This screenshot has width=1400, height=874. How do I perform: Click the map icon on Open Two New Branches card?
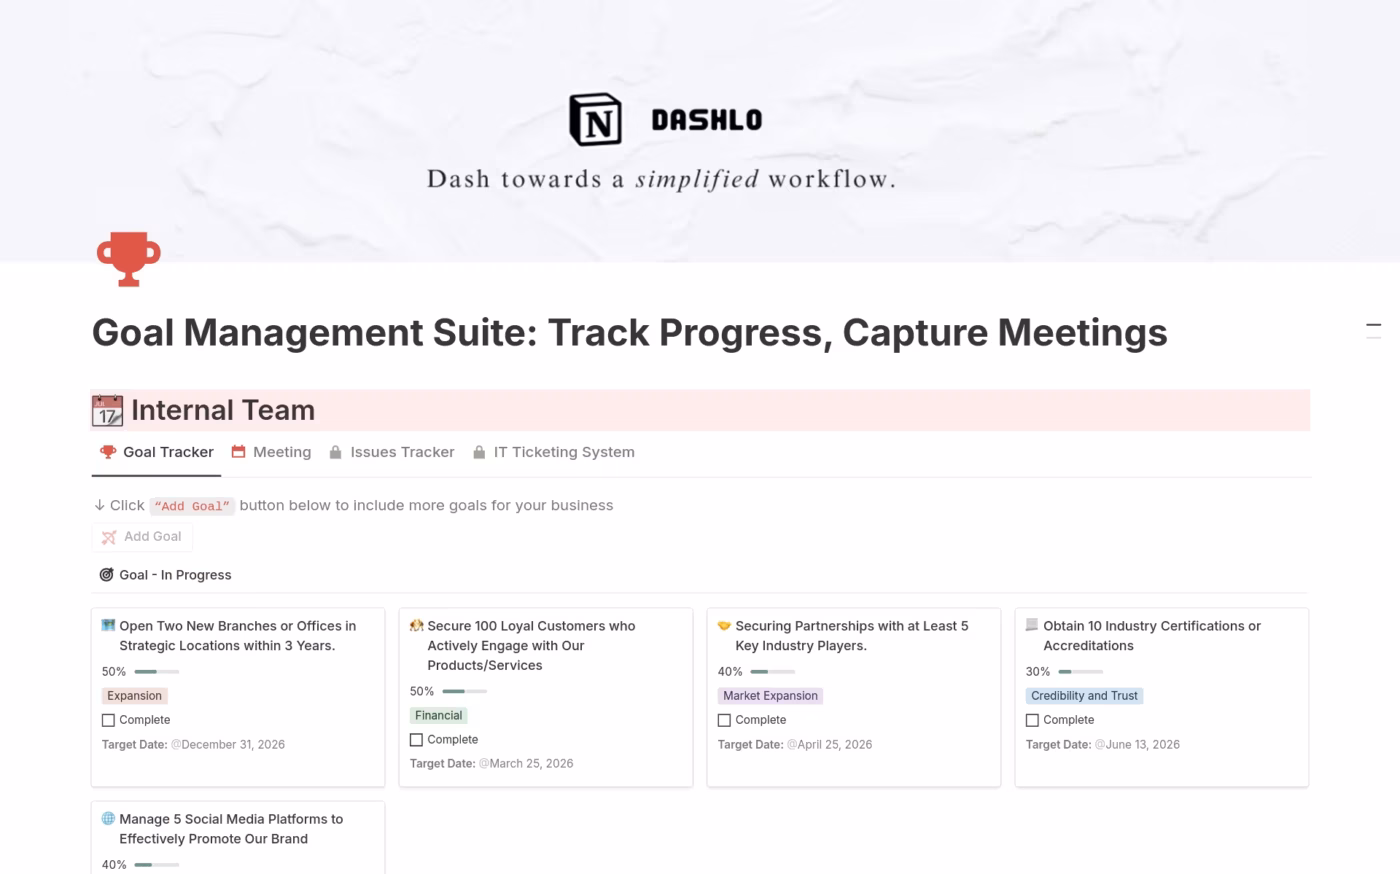click(x=108, y=625)
